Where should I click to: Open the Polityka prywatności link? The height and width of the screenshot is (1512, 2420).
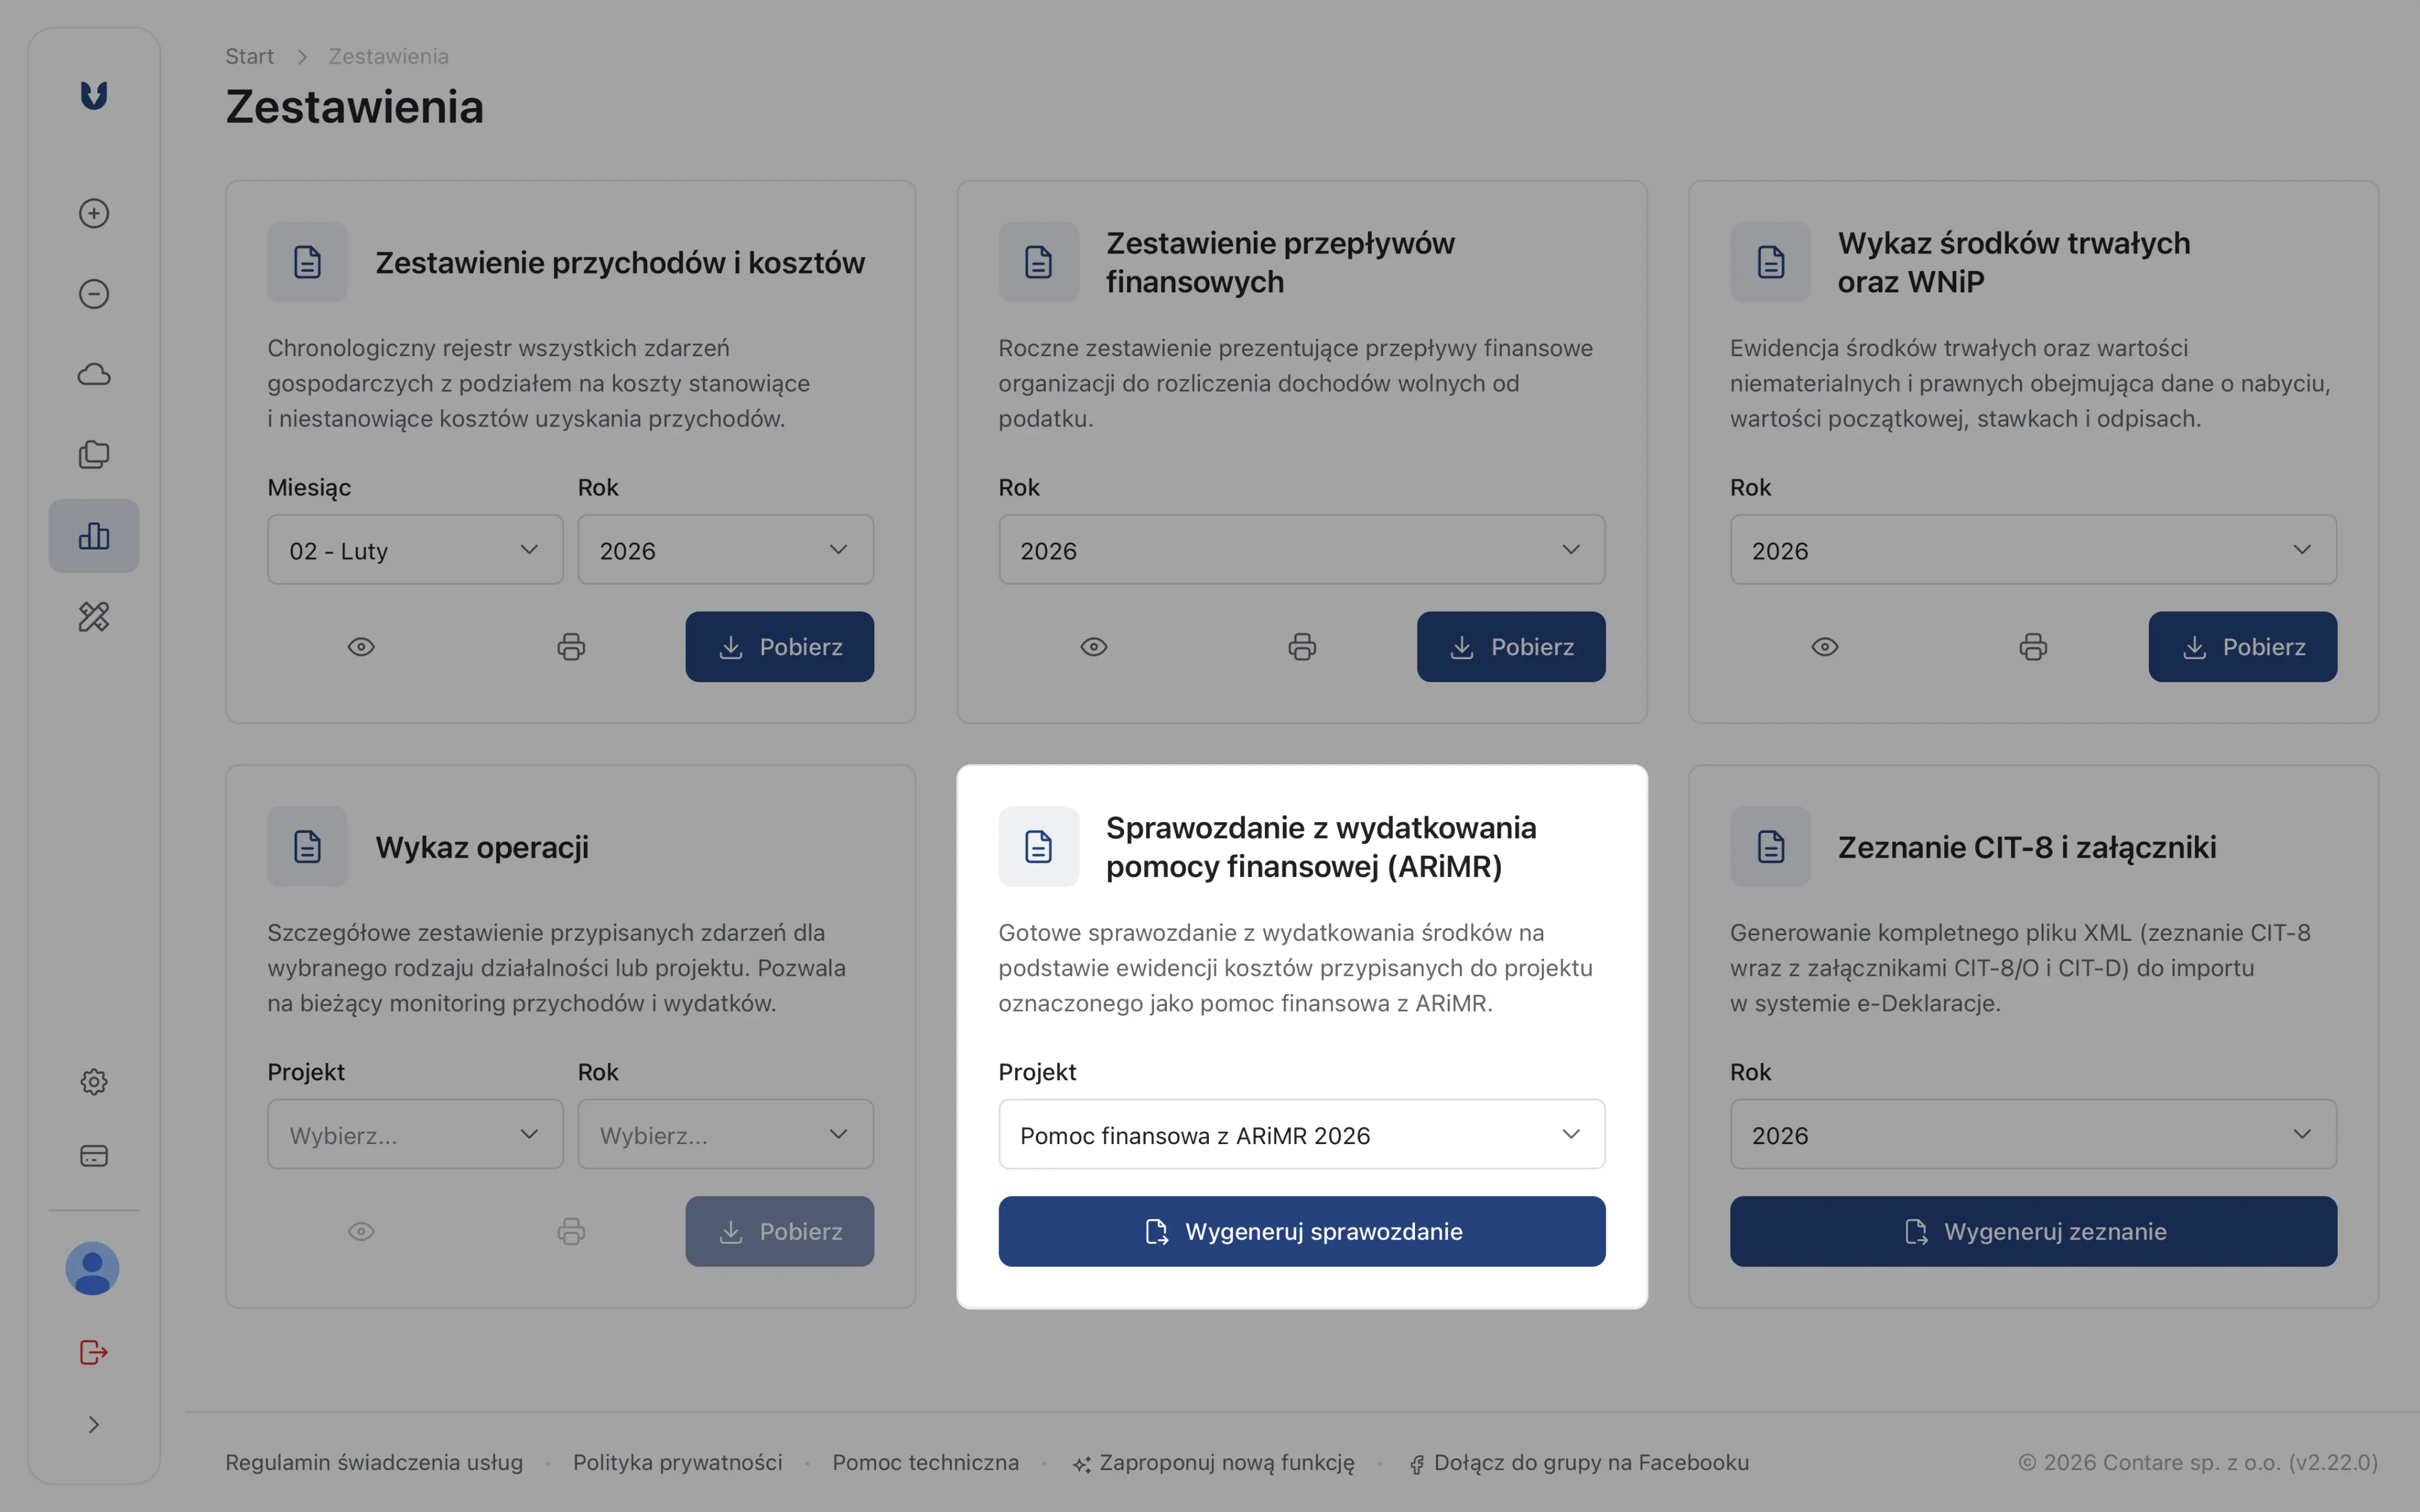click(677, 1462)
